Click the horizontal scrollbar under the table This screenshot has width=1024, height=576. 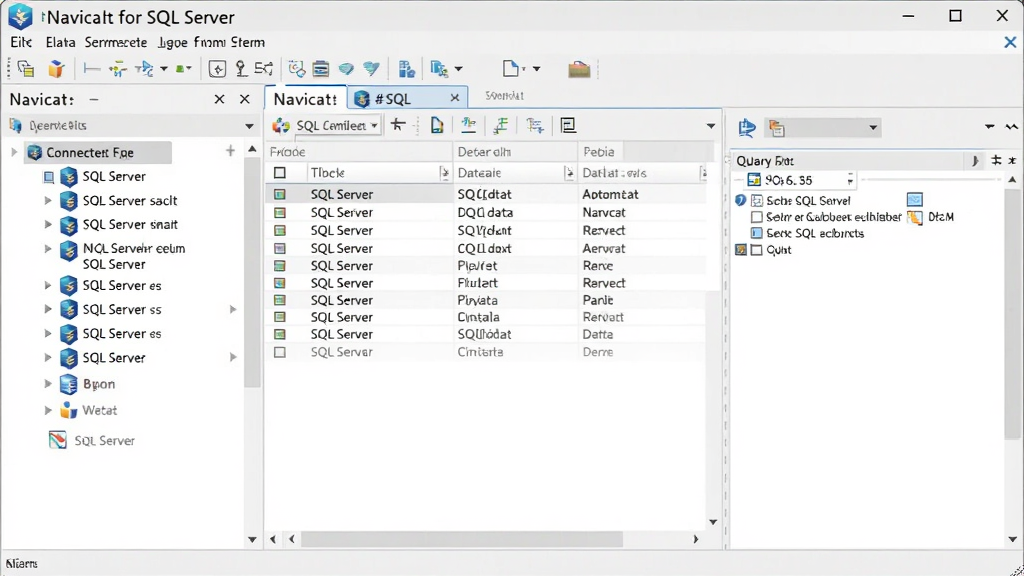(x=461, y=539)
